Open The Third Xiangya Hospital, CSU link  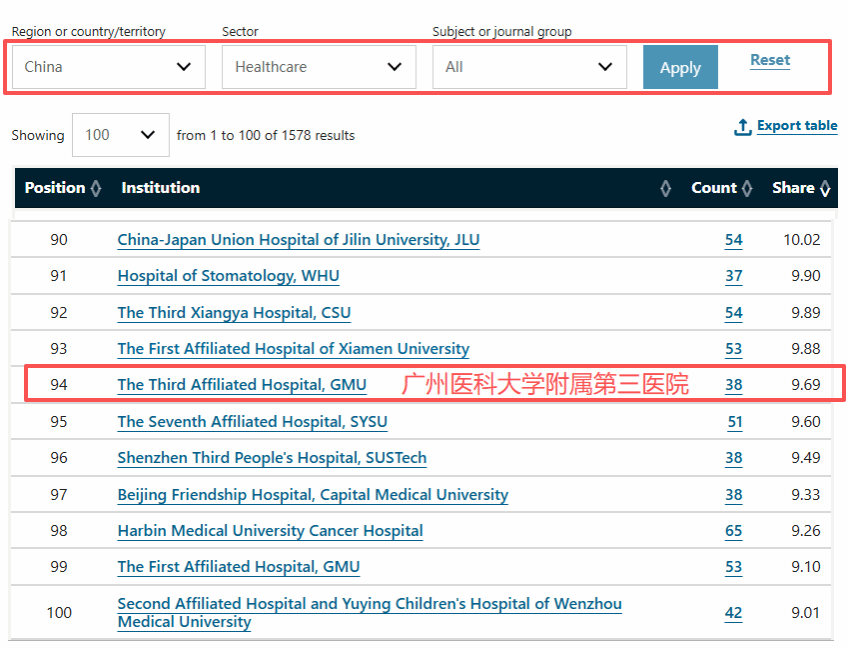234,313
